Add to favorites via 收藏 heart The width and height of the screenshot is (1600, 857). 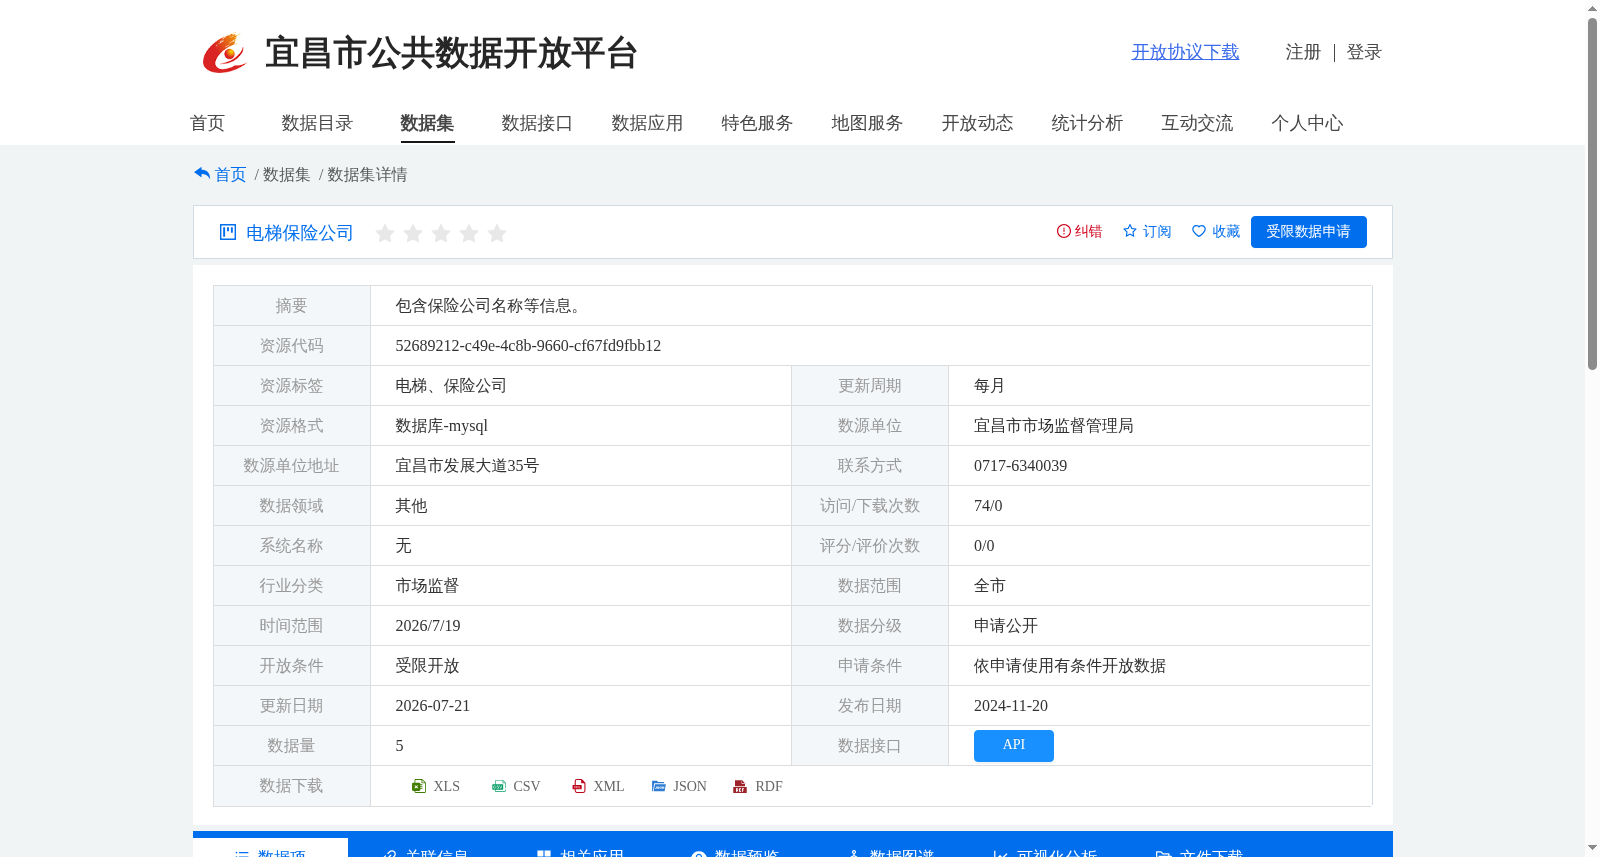(x=1216, y=231)
